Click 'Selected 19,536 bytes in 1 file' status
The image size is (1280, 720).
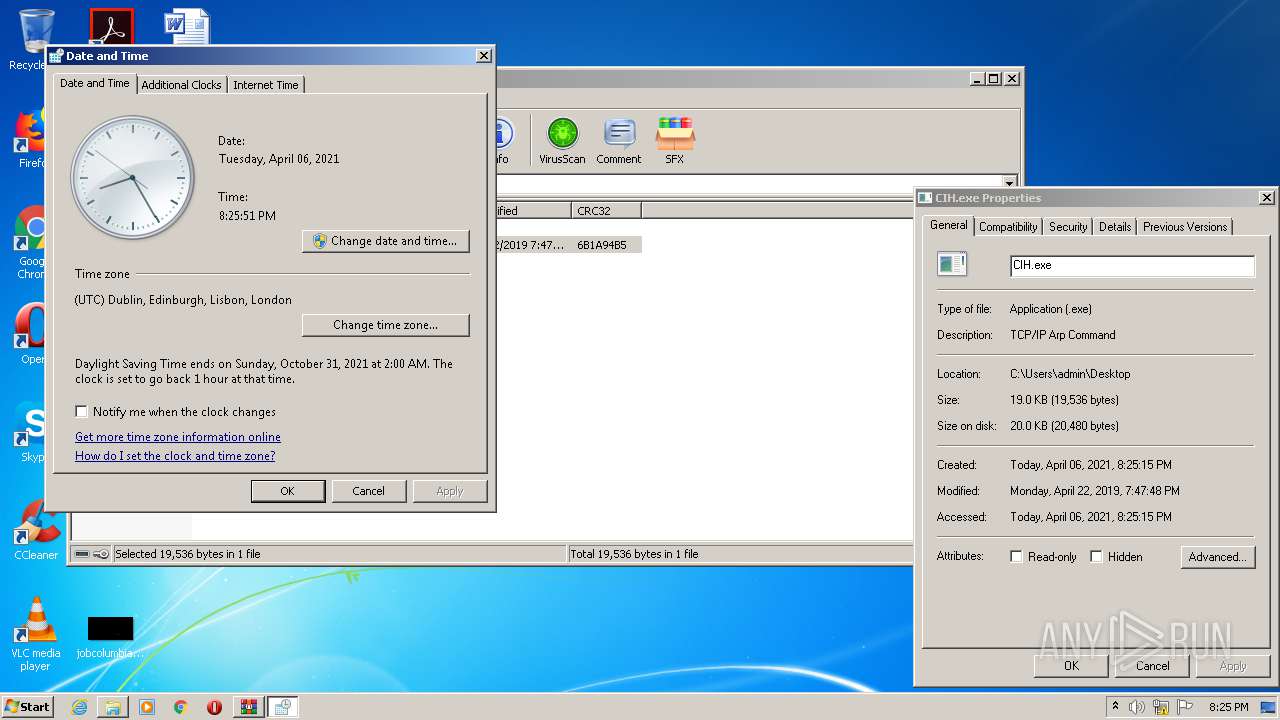(x=187, y=554)
